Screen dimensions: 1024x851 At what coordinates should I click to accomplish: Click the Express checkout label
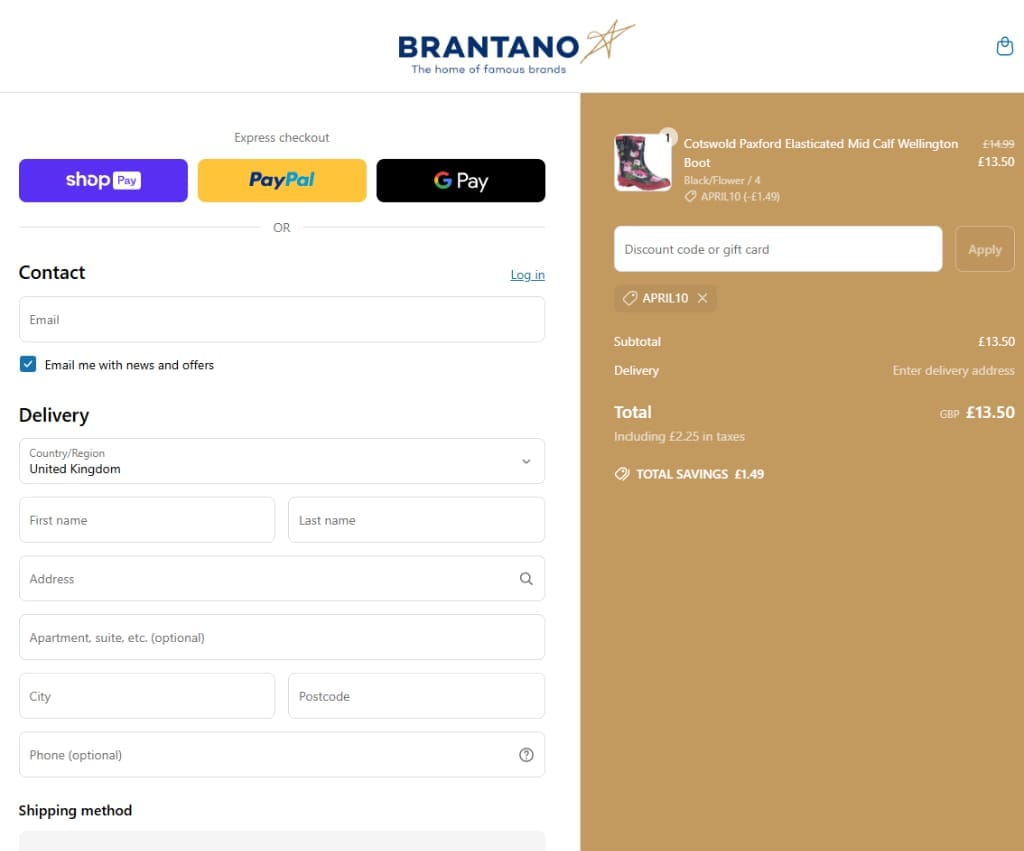(x=281, y=138)
